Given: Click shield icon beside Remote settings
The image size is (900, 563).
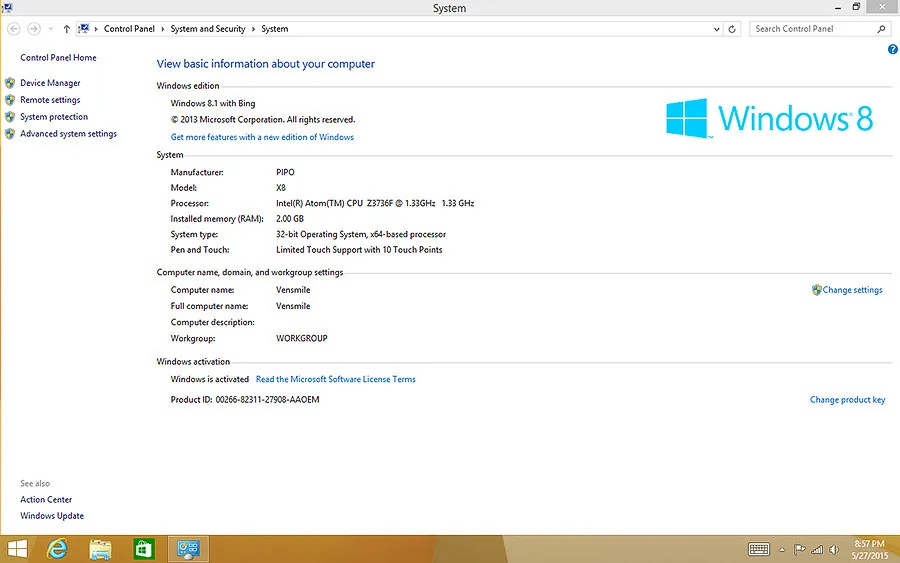Looking at the screenshot, I should point(10,100).
